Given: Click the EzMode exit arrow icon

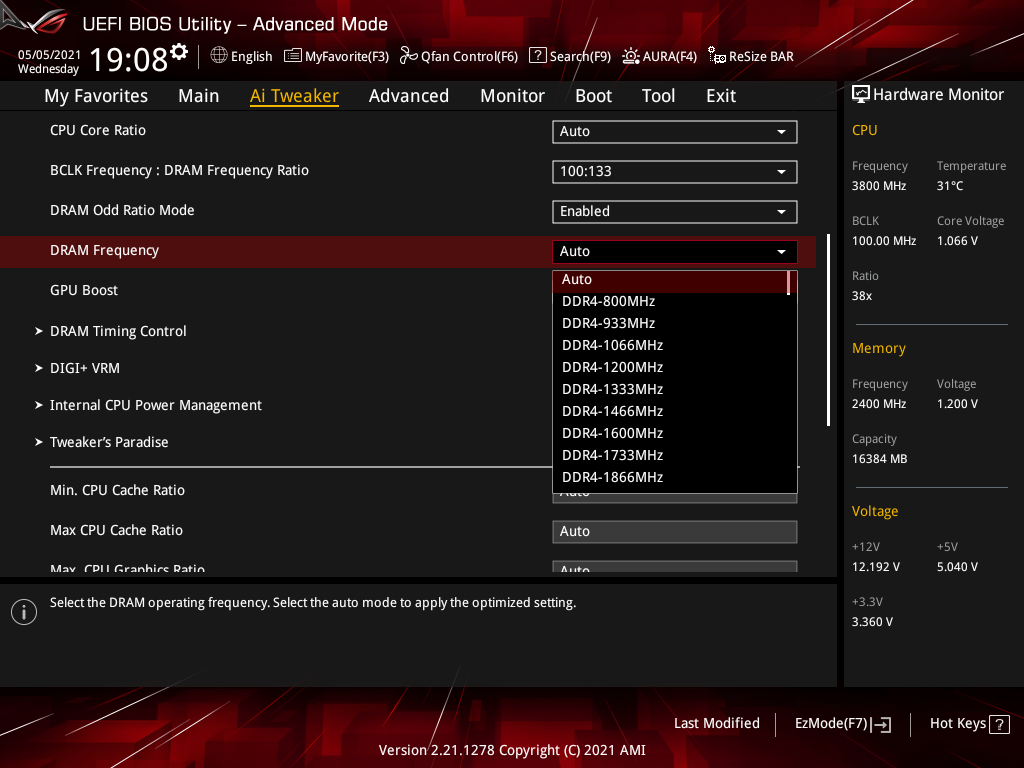Looking at the screenshot, I should [882, 724].
